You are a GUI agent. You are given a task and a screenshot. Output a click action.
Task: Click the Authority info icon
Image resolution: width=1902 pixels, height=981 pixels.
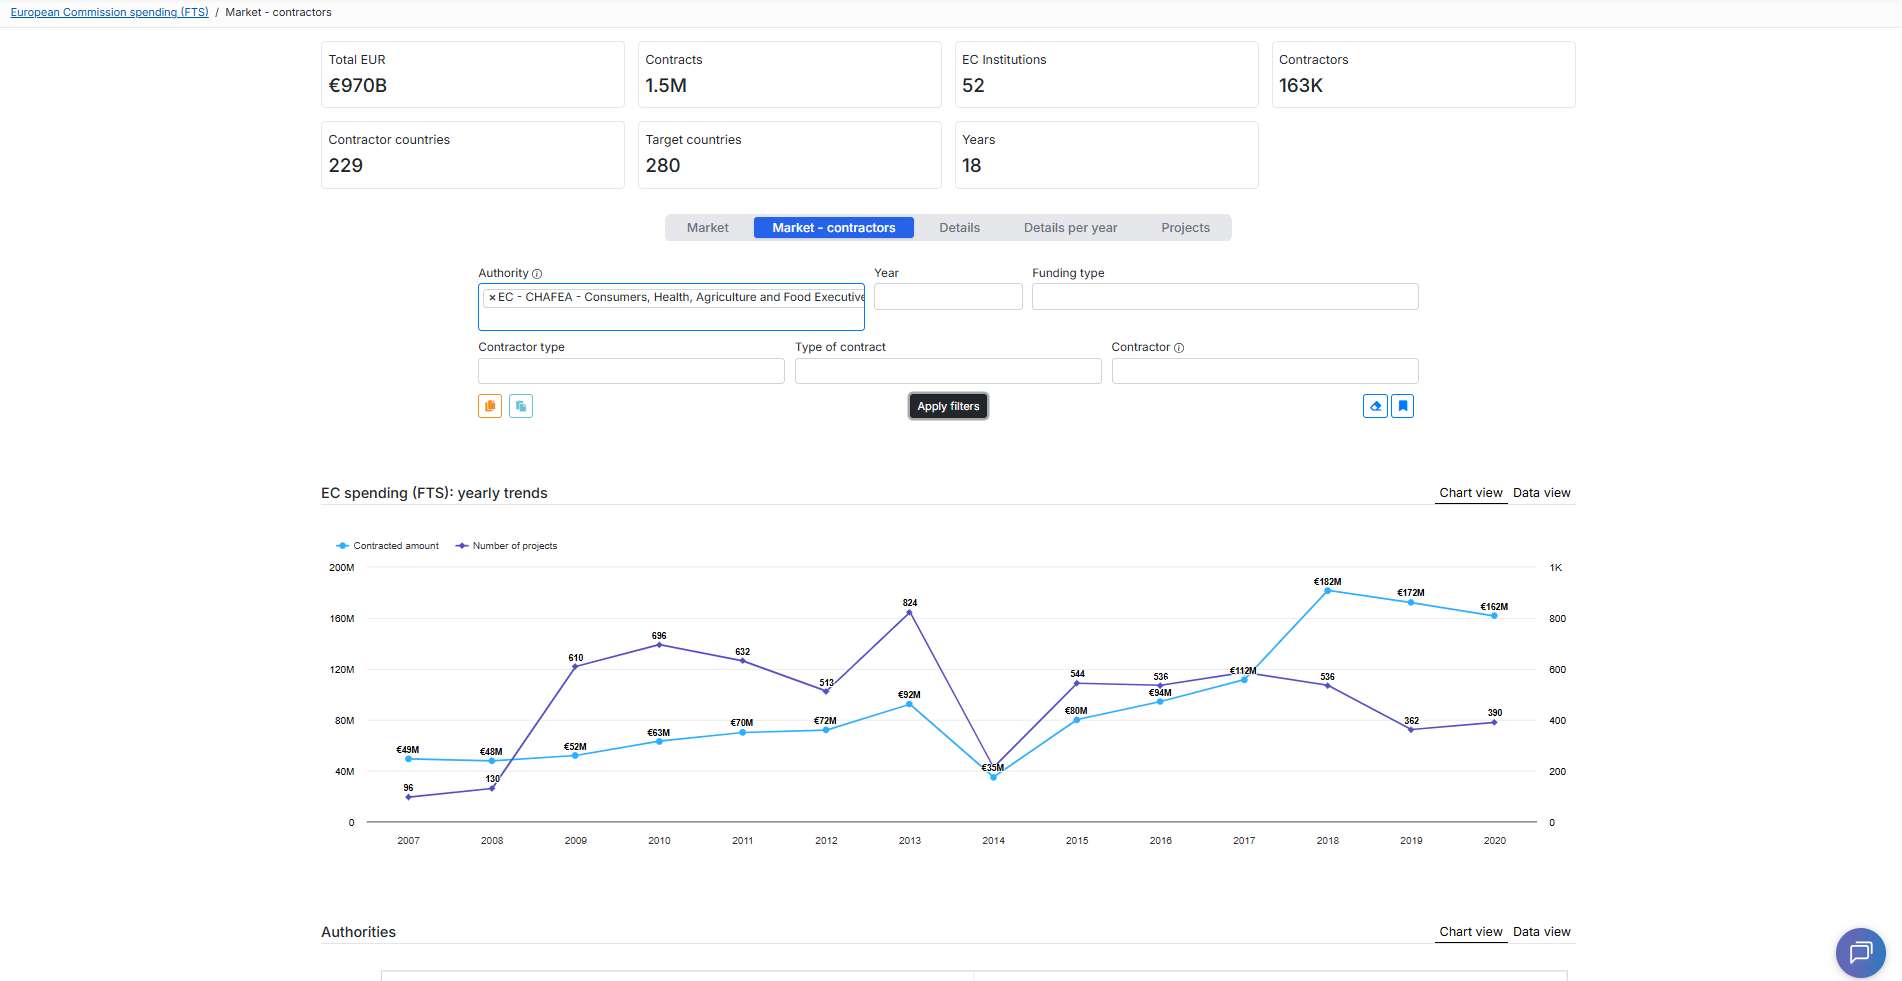coord(537,274)
